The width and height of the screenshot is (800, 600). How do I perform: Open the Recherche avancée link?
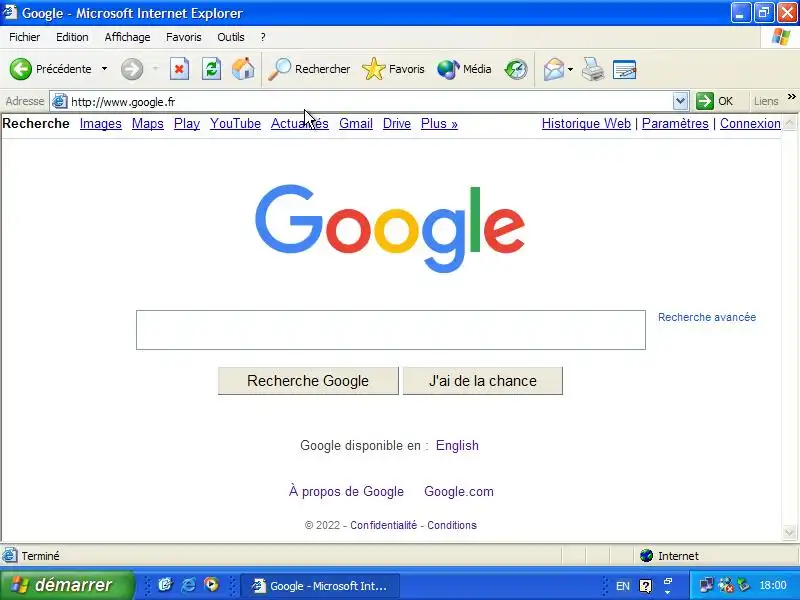pyautogui.click(x=707, y=317)
